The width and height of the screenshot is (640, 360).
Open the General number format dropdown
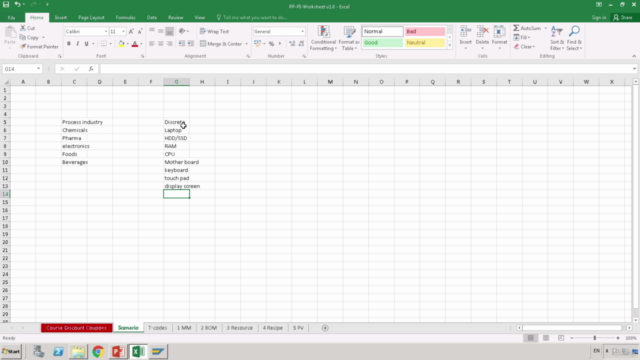pos(302,31)
